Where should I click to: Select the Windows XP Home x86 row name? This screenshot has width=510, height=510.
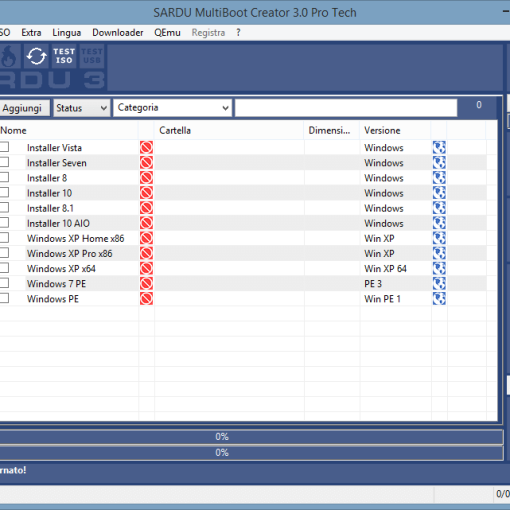coord(76,238)
